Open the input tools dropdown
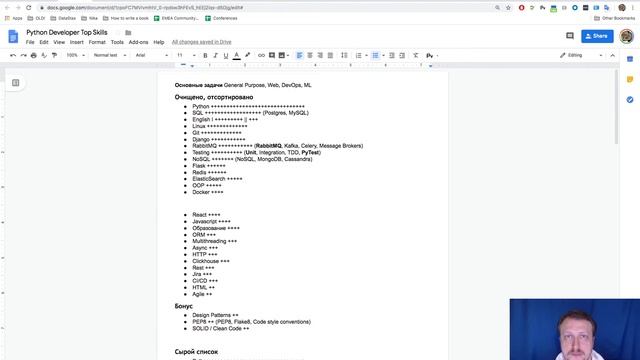Image resolution: width=640 pixels, height=360 pixels. 432,55
